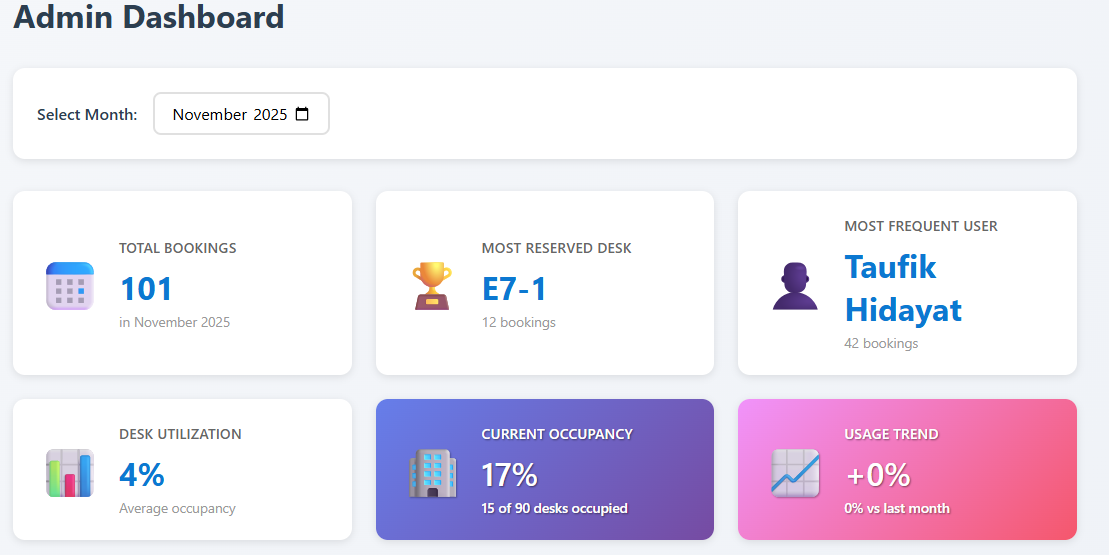The height and width of the screenshot is (555, 1109).
Task: Click the 17% current occupancy value
Action: pos(509,474)
